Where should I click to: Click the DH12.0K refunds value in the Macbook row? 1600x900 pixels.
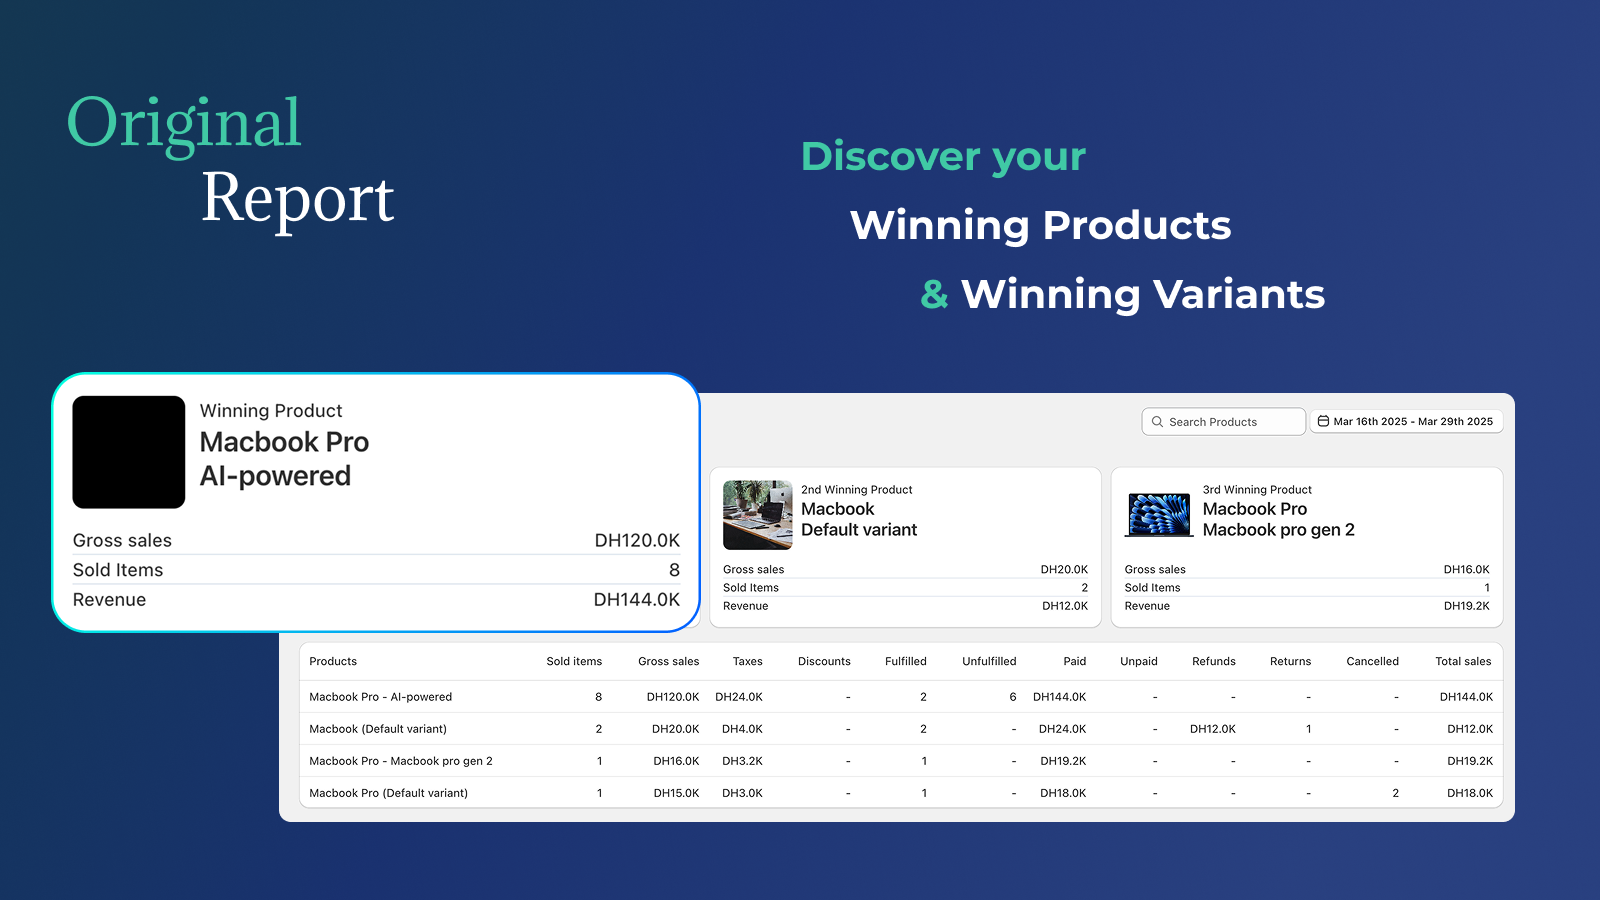coord(1212,729)
